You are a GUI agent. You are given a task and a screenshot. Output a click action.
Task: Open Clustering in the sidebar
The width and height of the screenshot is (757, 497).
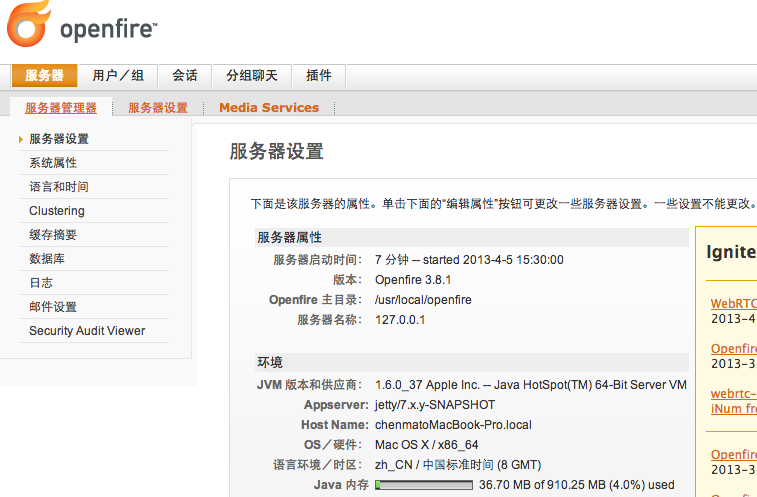point(56,211)
